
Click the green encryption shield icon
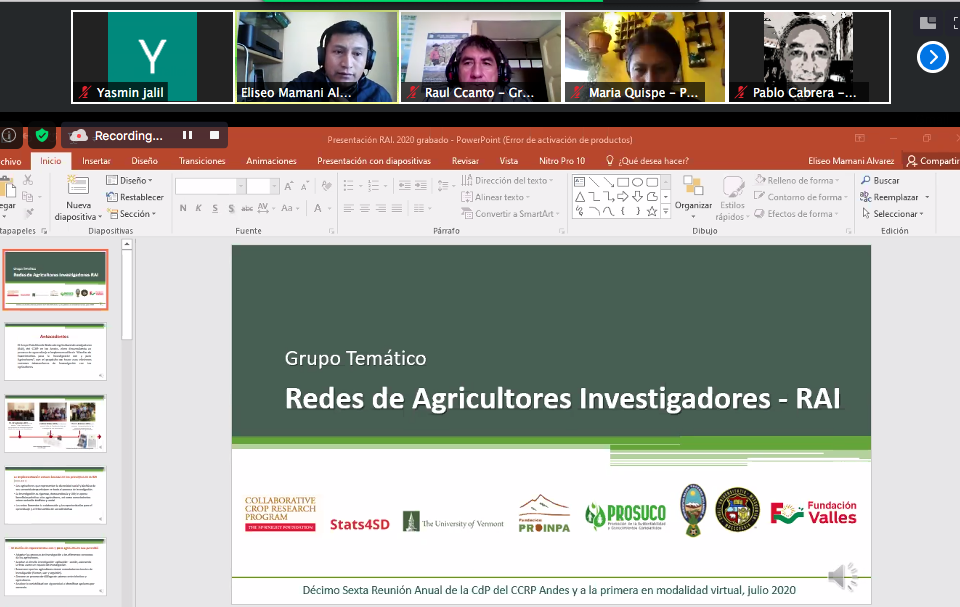41,135
